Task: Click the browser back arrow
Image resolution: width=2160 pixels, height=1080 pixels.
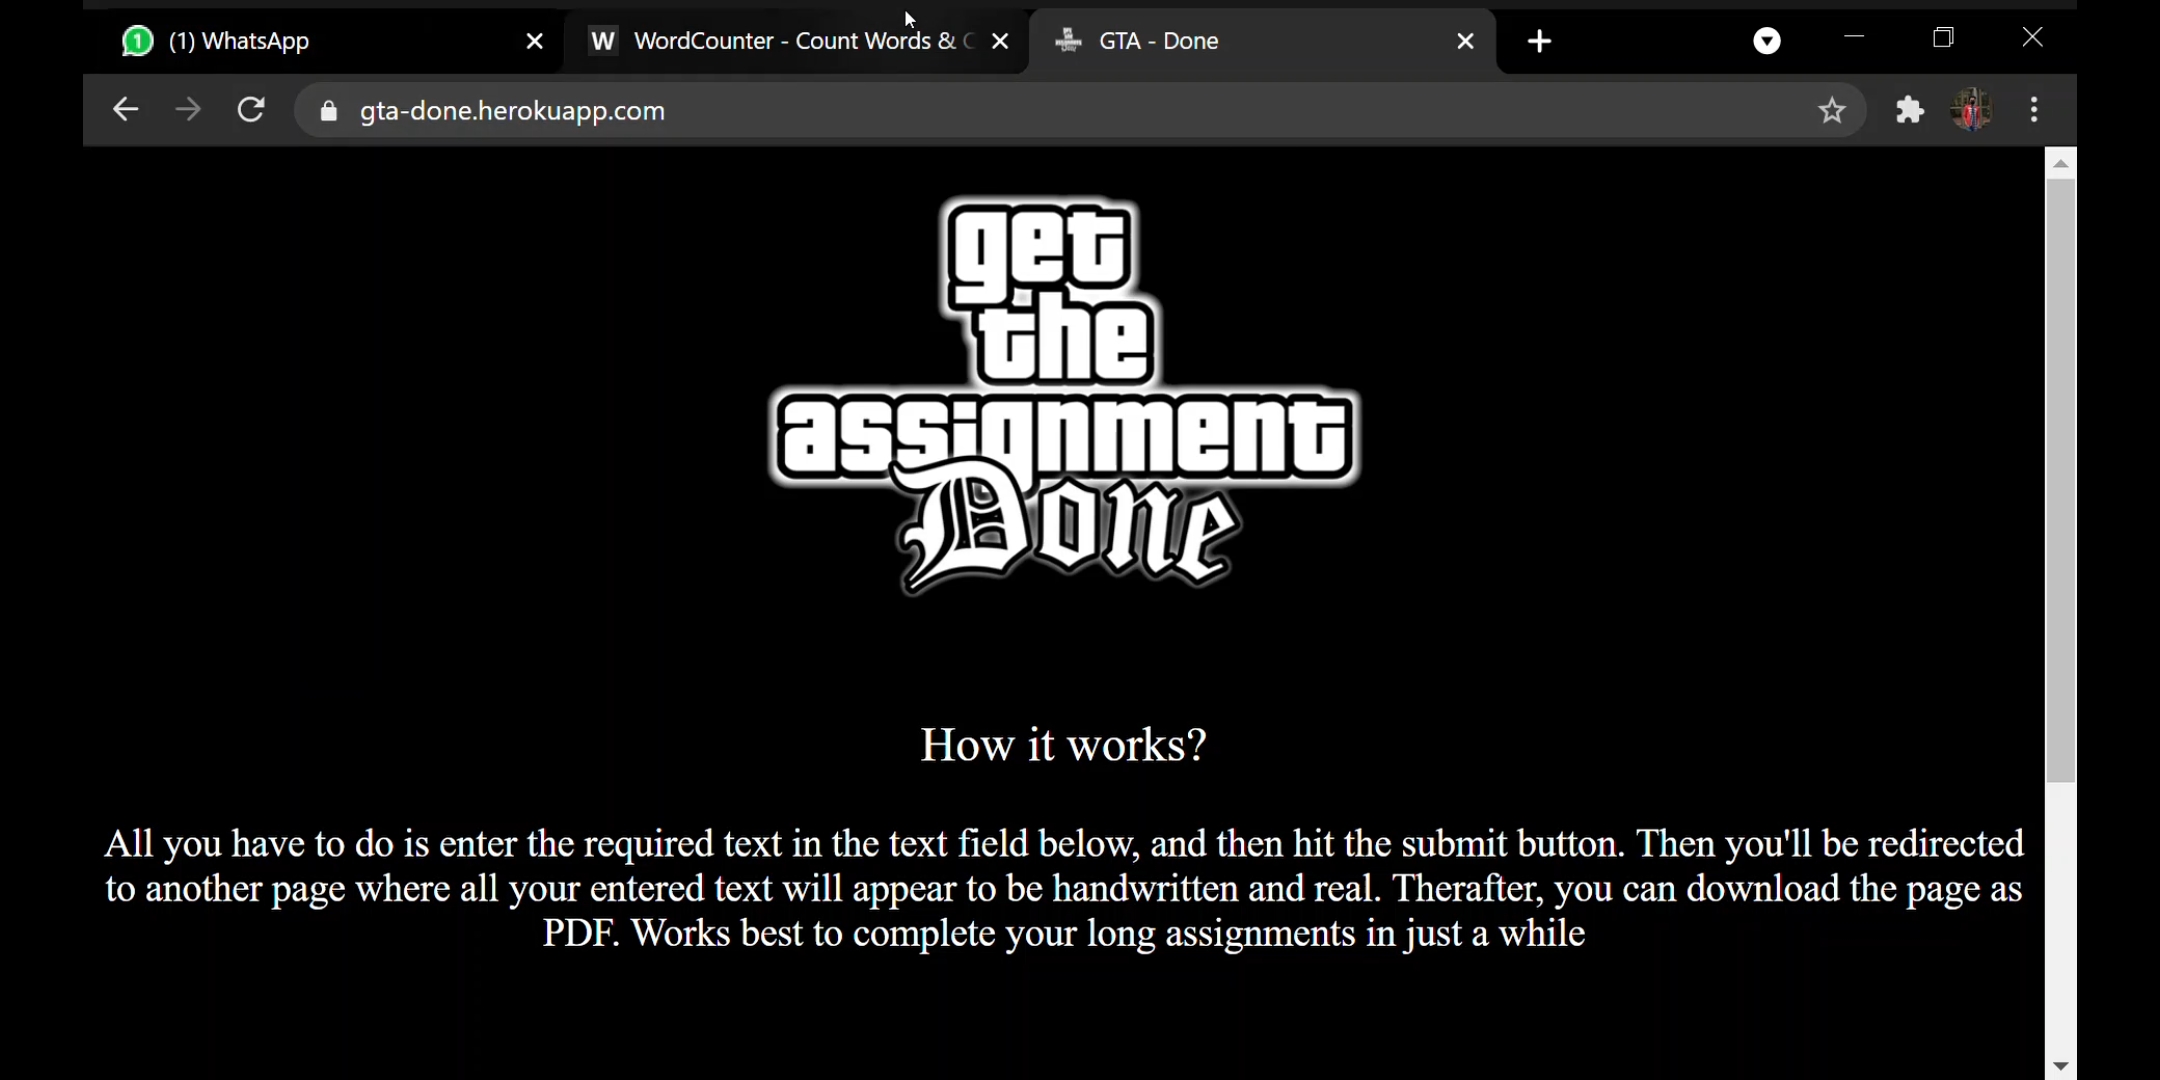Action: pyautogui.click(x=125, y=110)
